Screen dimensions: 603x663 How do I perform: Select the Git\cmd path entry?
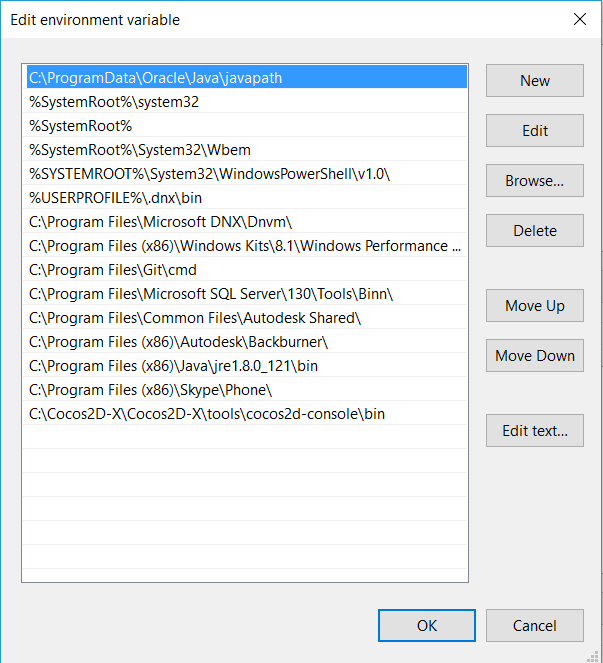click(247, 270)
